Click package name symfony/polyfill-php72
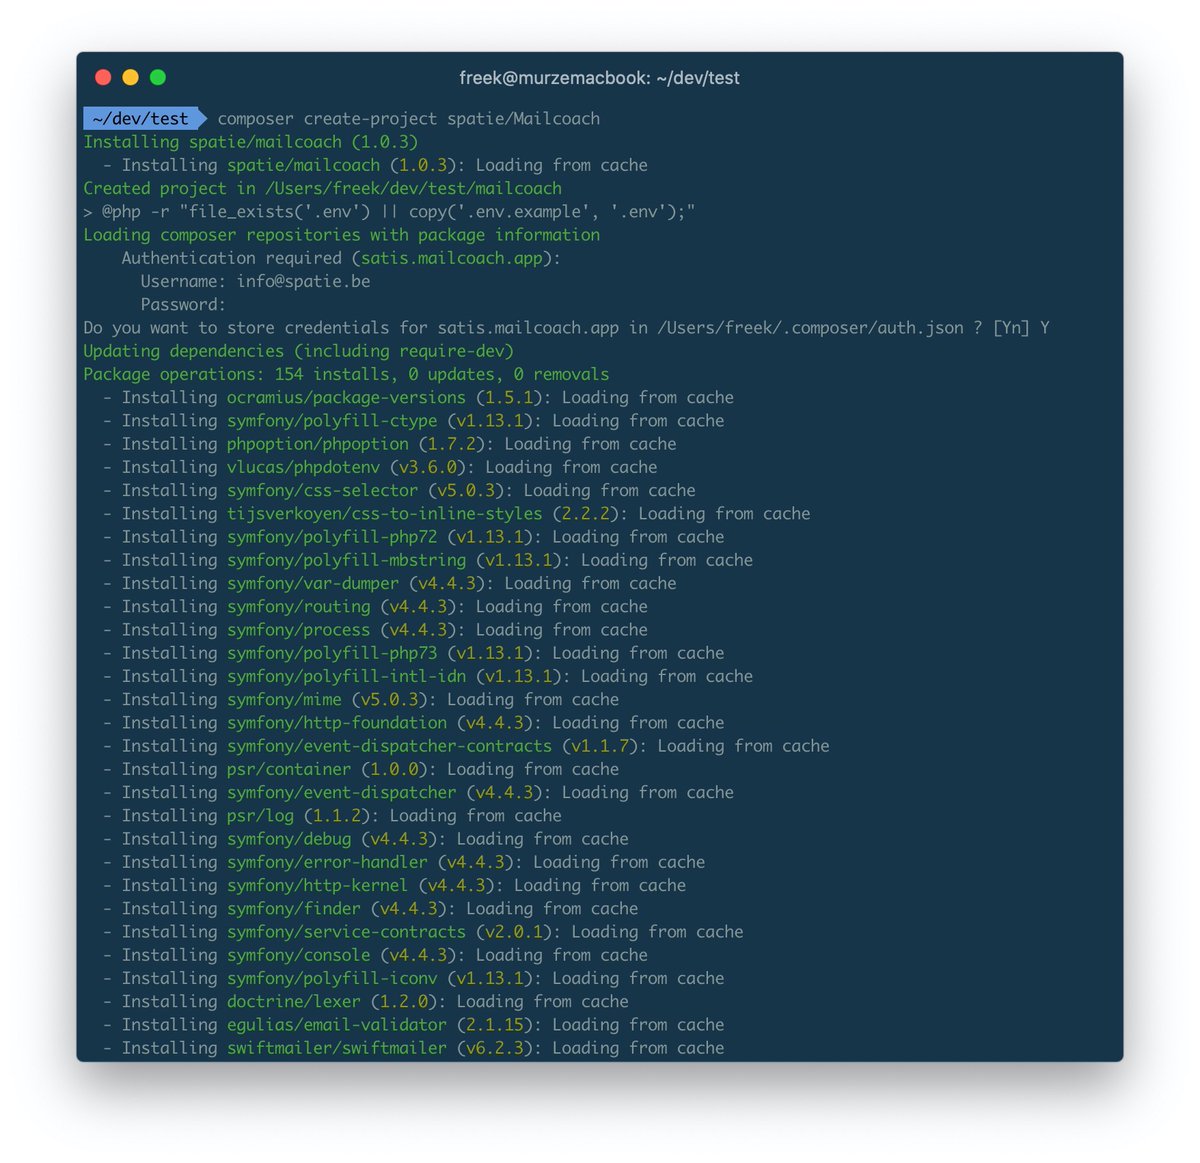This screenshot has height=1163, width=1200. (332, 537)
